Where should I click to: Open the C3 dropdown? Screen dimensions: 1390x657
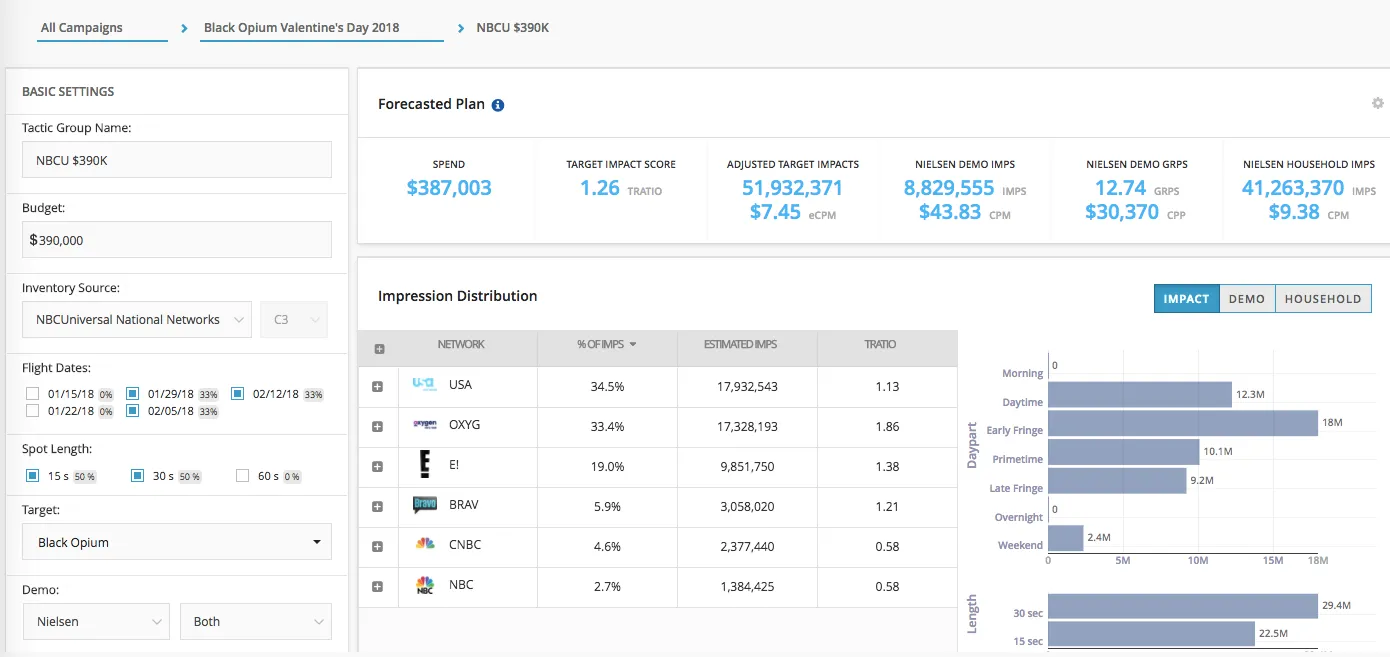(293, 320)
